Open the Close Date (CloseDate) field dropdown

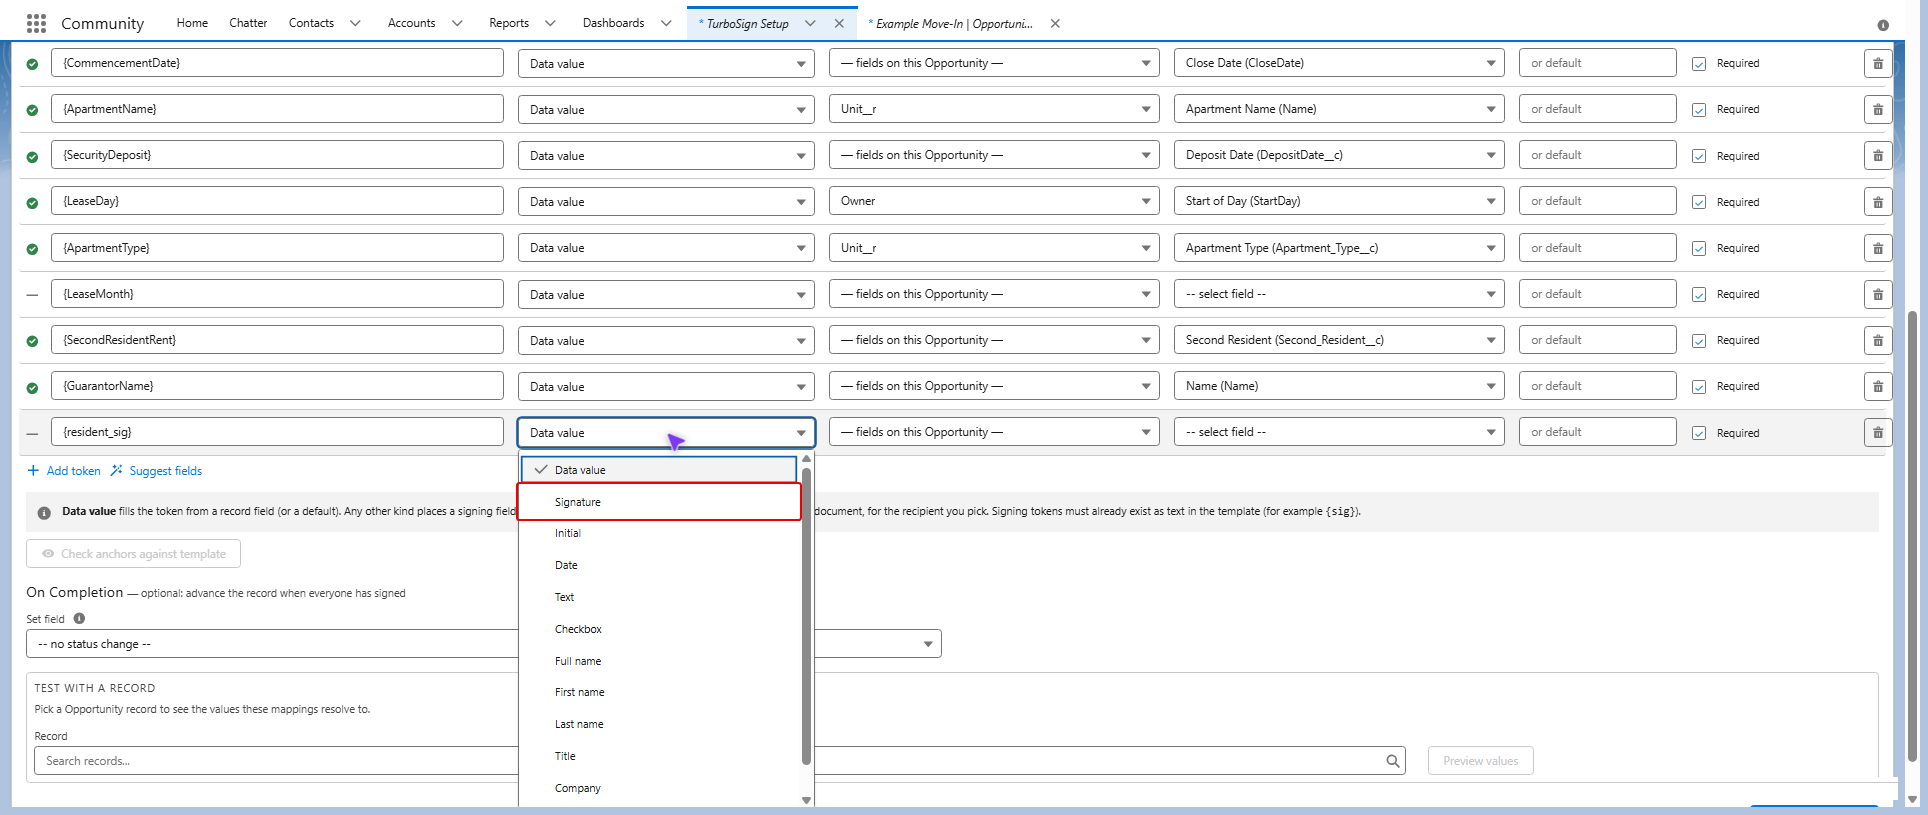pyautogui.click(x=1339, y=63)
